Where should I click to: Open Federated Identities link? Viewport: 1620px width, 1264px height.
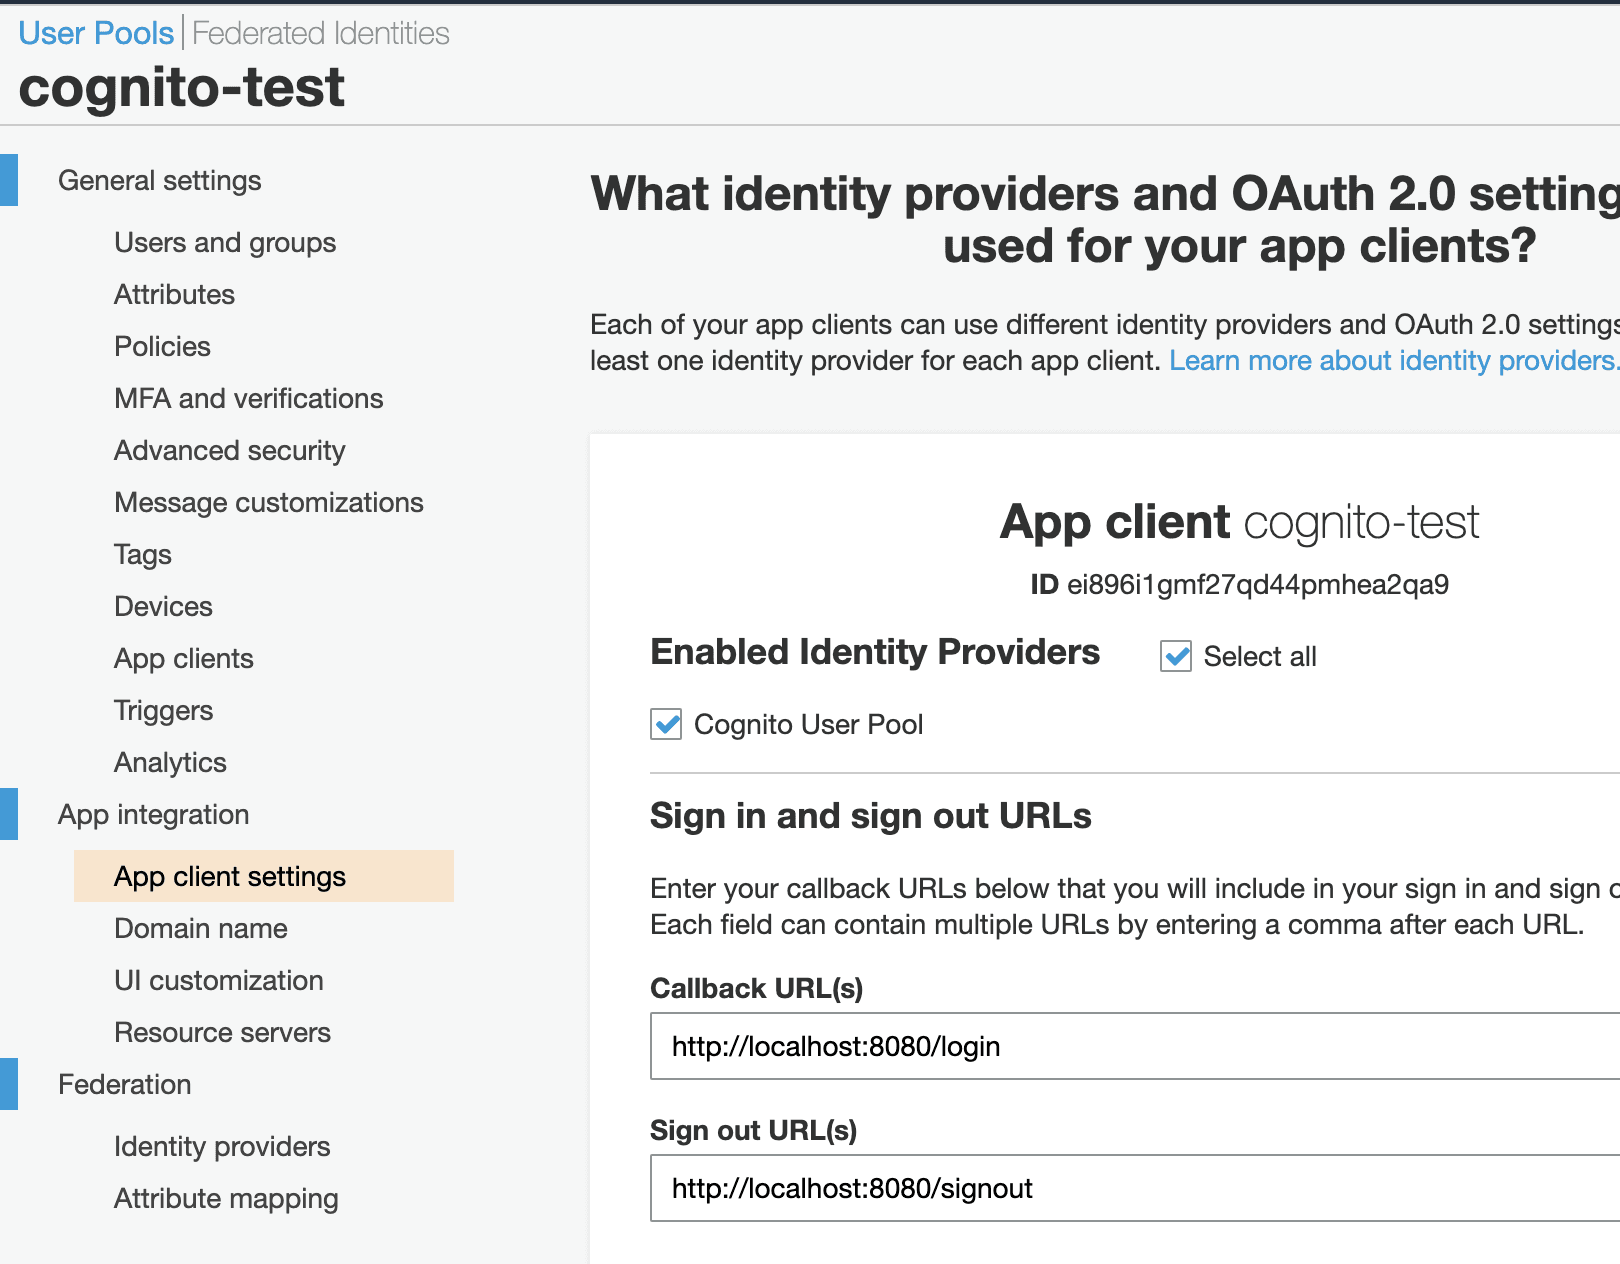pos(321,33)
